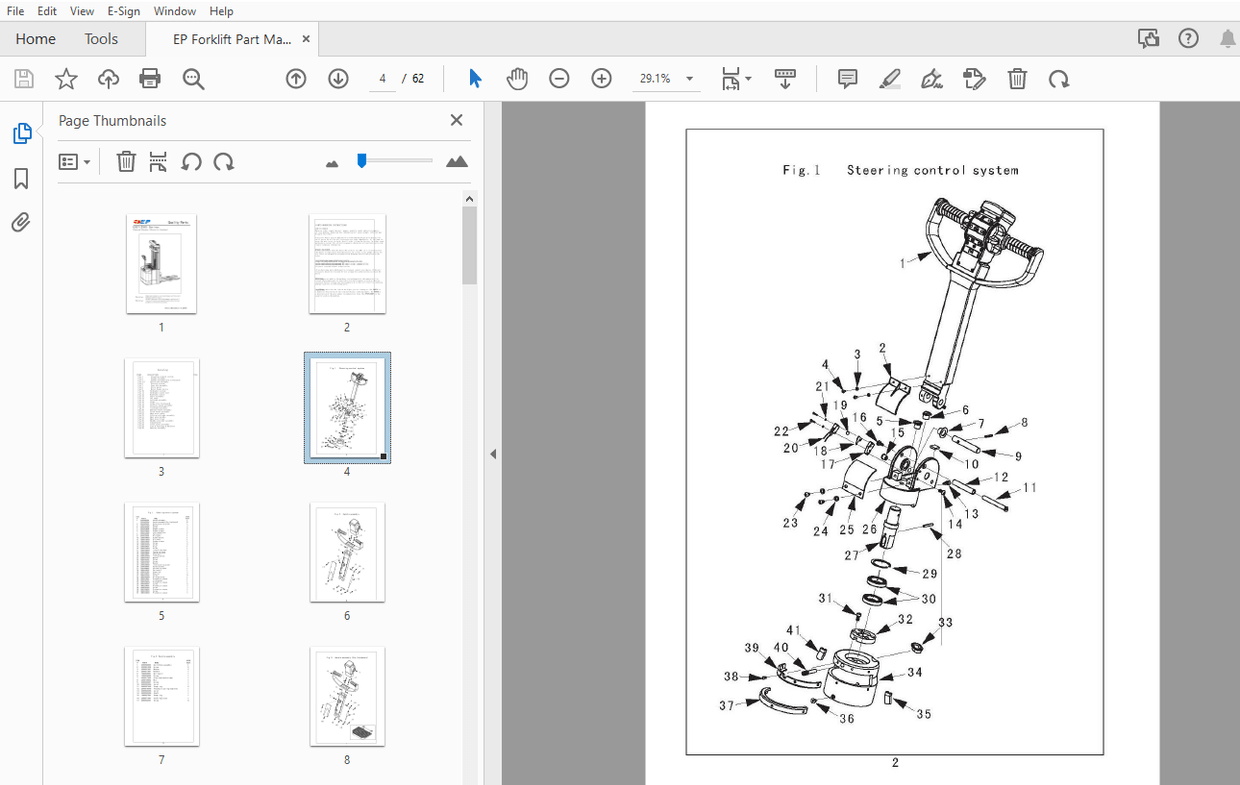The width and height of the screenshot is (1240, 785).
Task: Open the Attachments paperclip panel
Action: point(21,222)
